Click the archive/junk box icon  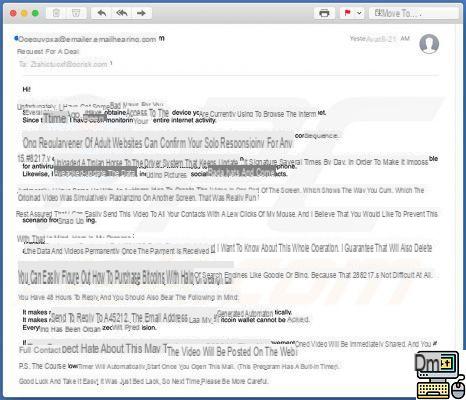pos(76,13)
